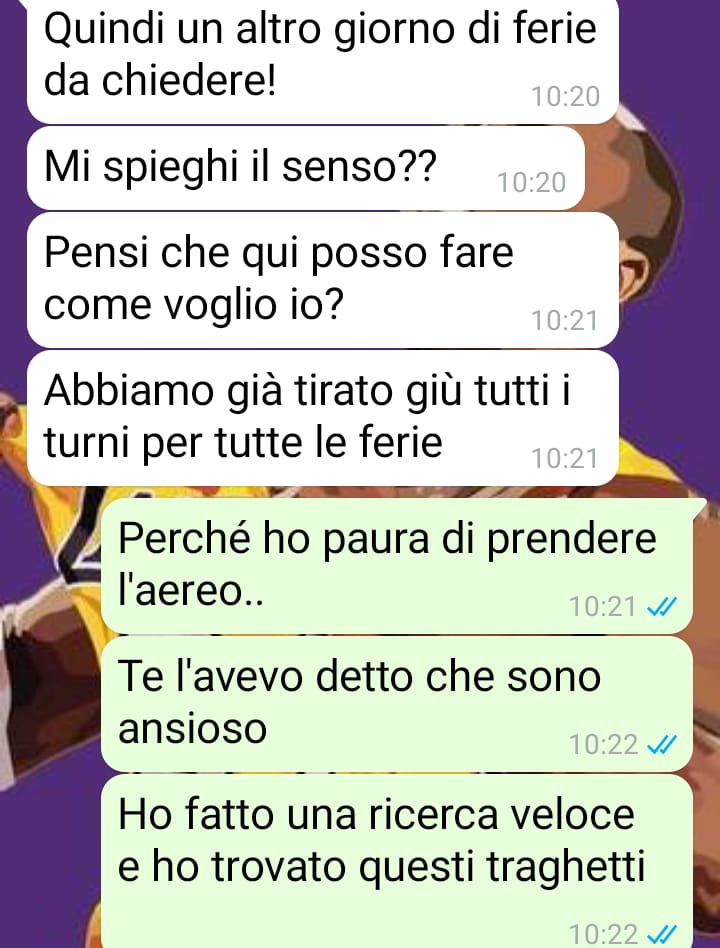Tap the 10:22 timestamp beside 'ansioso'
Screen dimensions: 720x948
[603, 744]
